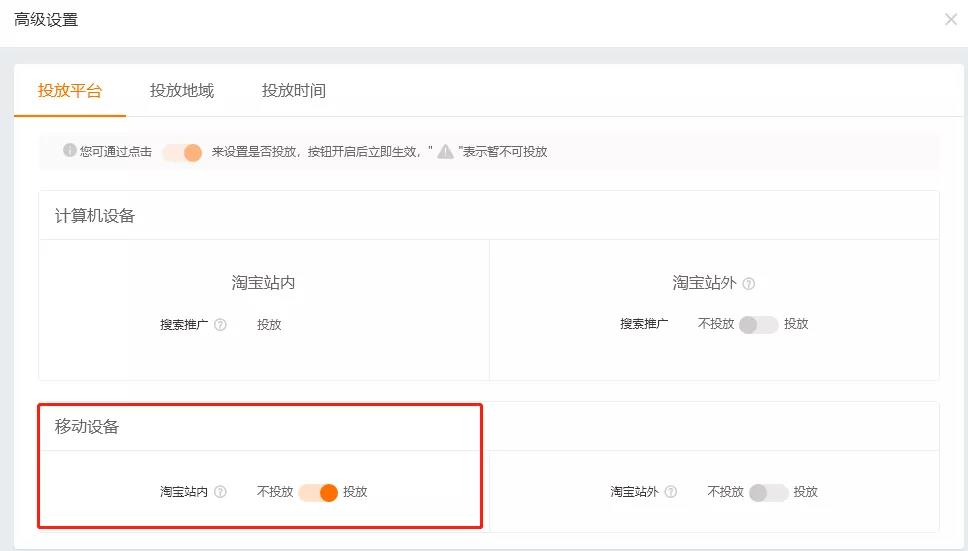Switch to the 投放地域 tab
This screenshot has height=551, width=968.
pos(182,91)
